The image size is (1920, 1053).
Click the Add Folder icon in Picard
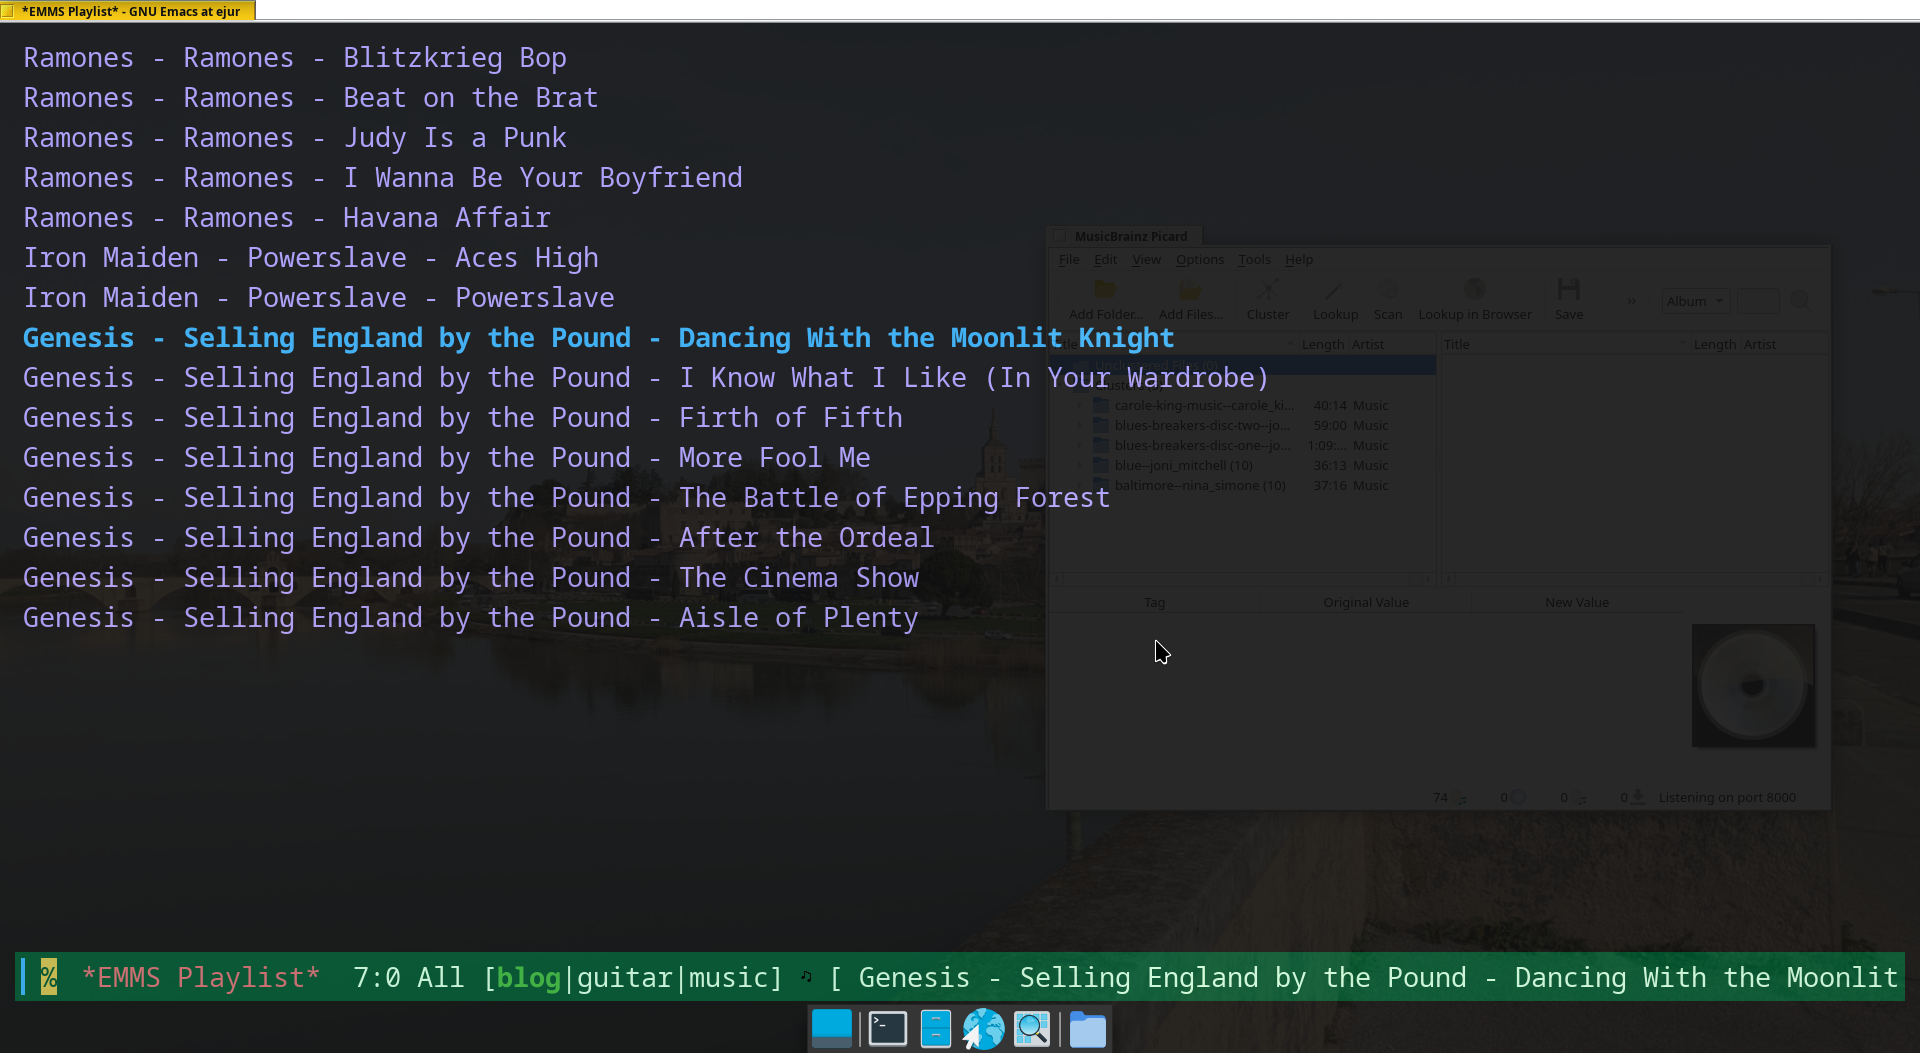tap(1105, 289)
